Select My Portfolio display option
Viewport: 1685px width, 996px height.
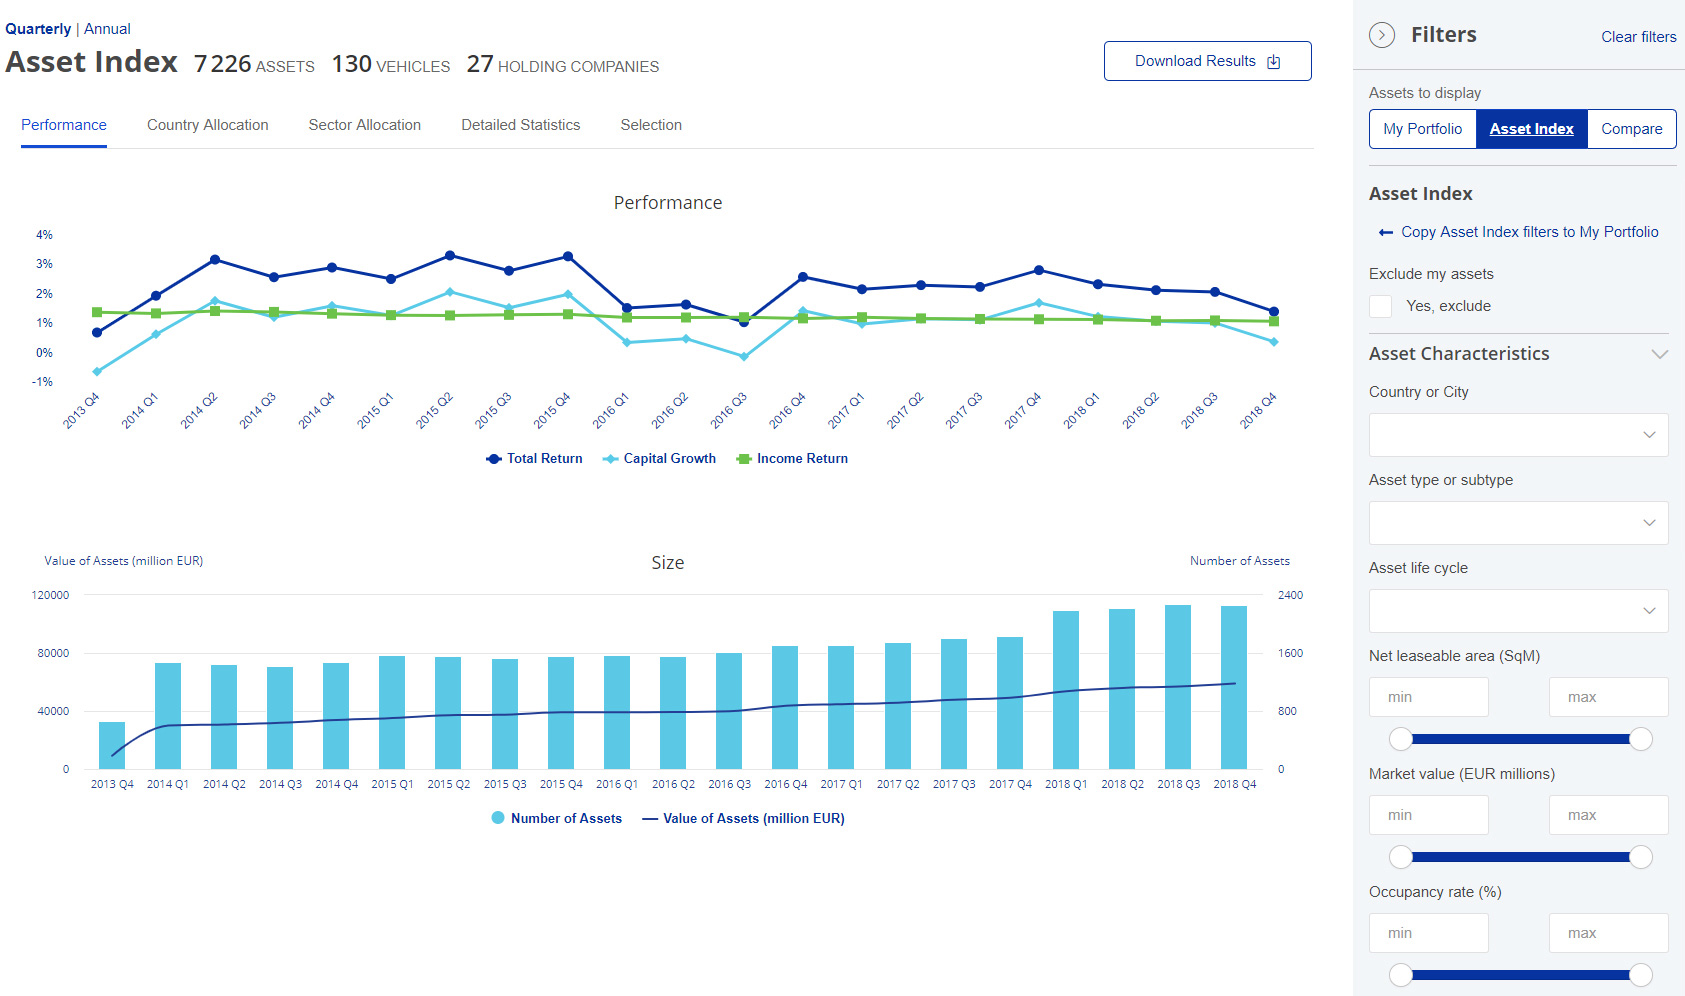(x=1423, y=129)
